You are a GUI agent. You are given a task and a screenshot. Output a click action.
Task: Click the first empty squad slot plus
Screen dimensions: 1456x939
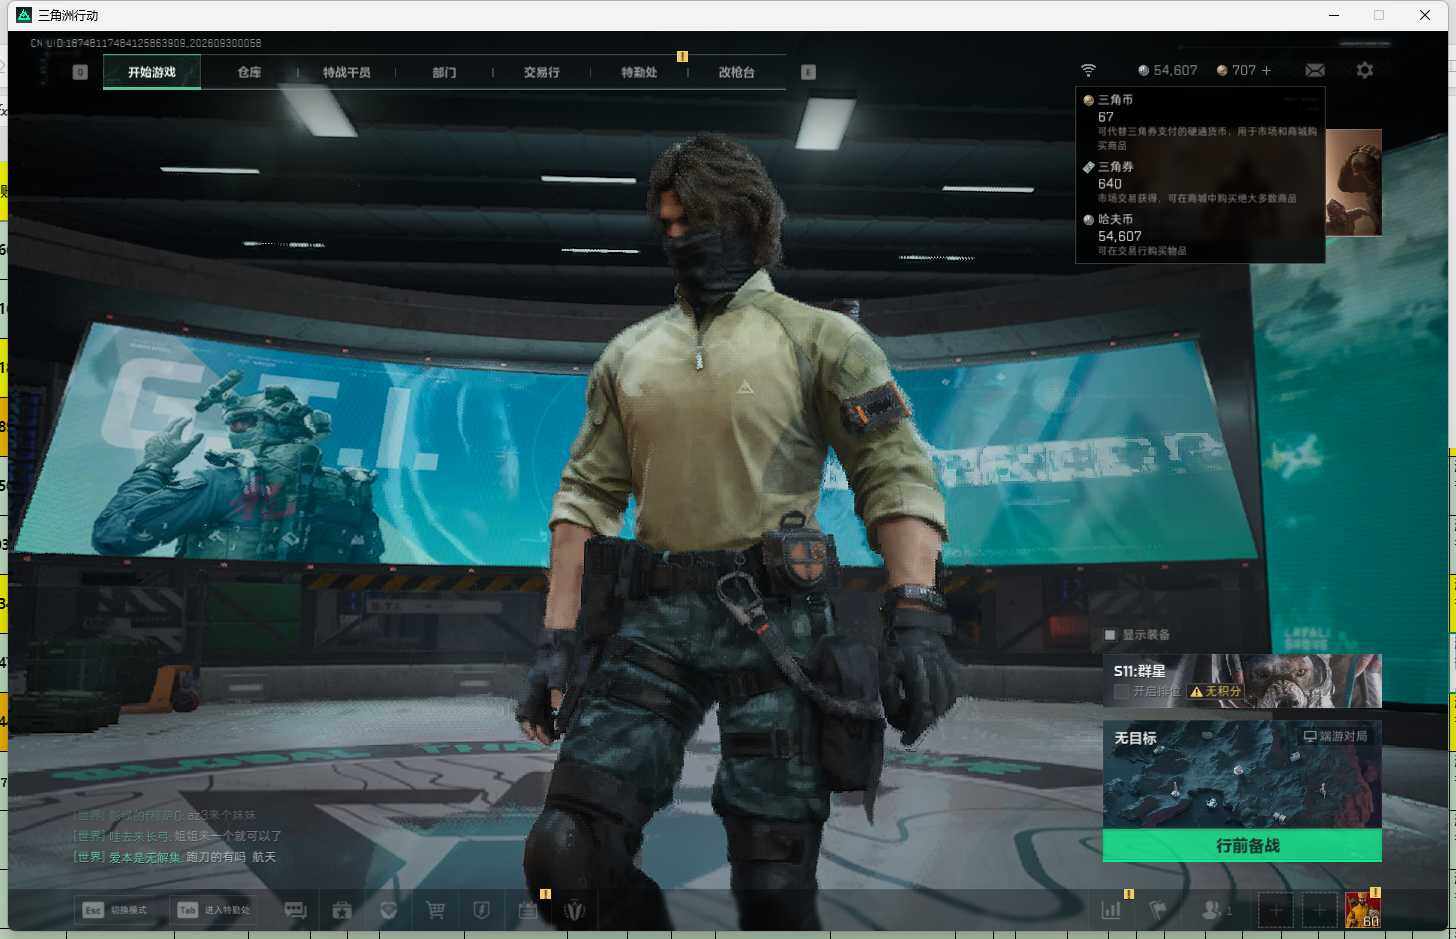coord(1275,910)
